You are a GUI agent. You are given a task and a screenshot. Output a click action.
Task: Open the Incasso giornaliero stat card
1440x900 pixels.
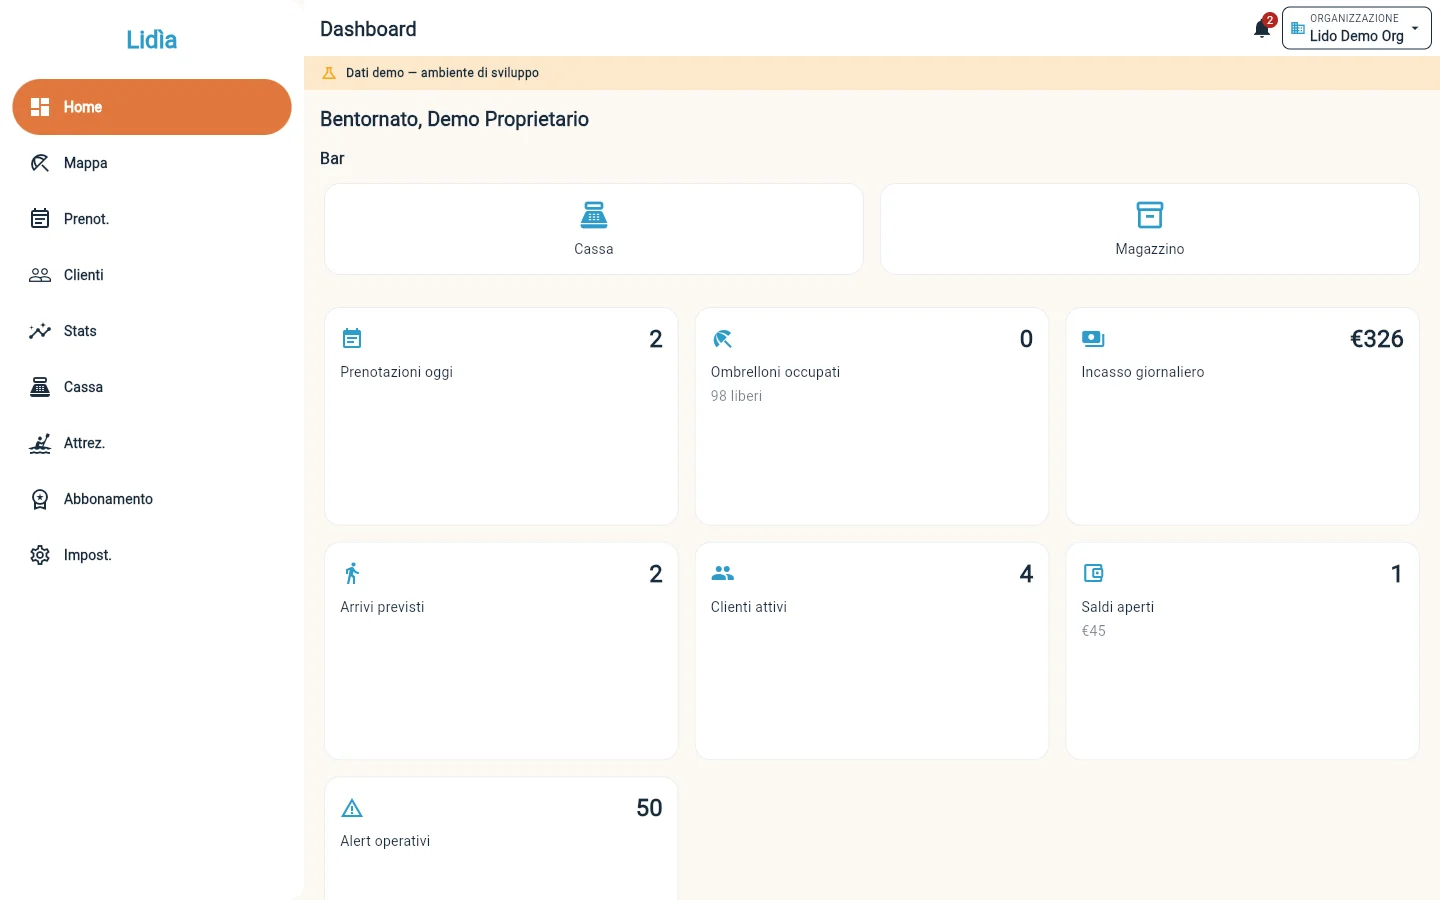(1242, 416)
